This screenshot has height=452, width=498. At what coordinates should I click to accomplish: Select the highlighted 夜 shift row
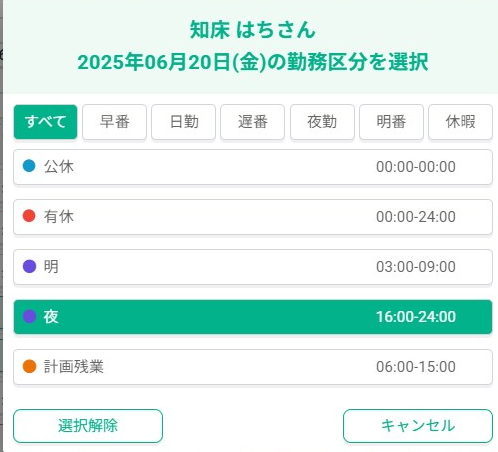pos(253,317)
